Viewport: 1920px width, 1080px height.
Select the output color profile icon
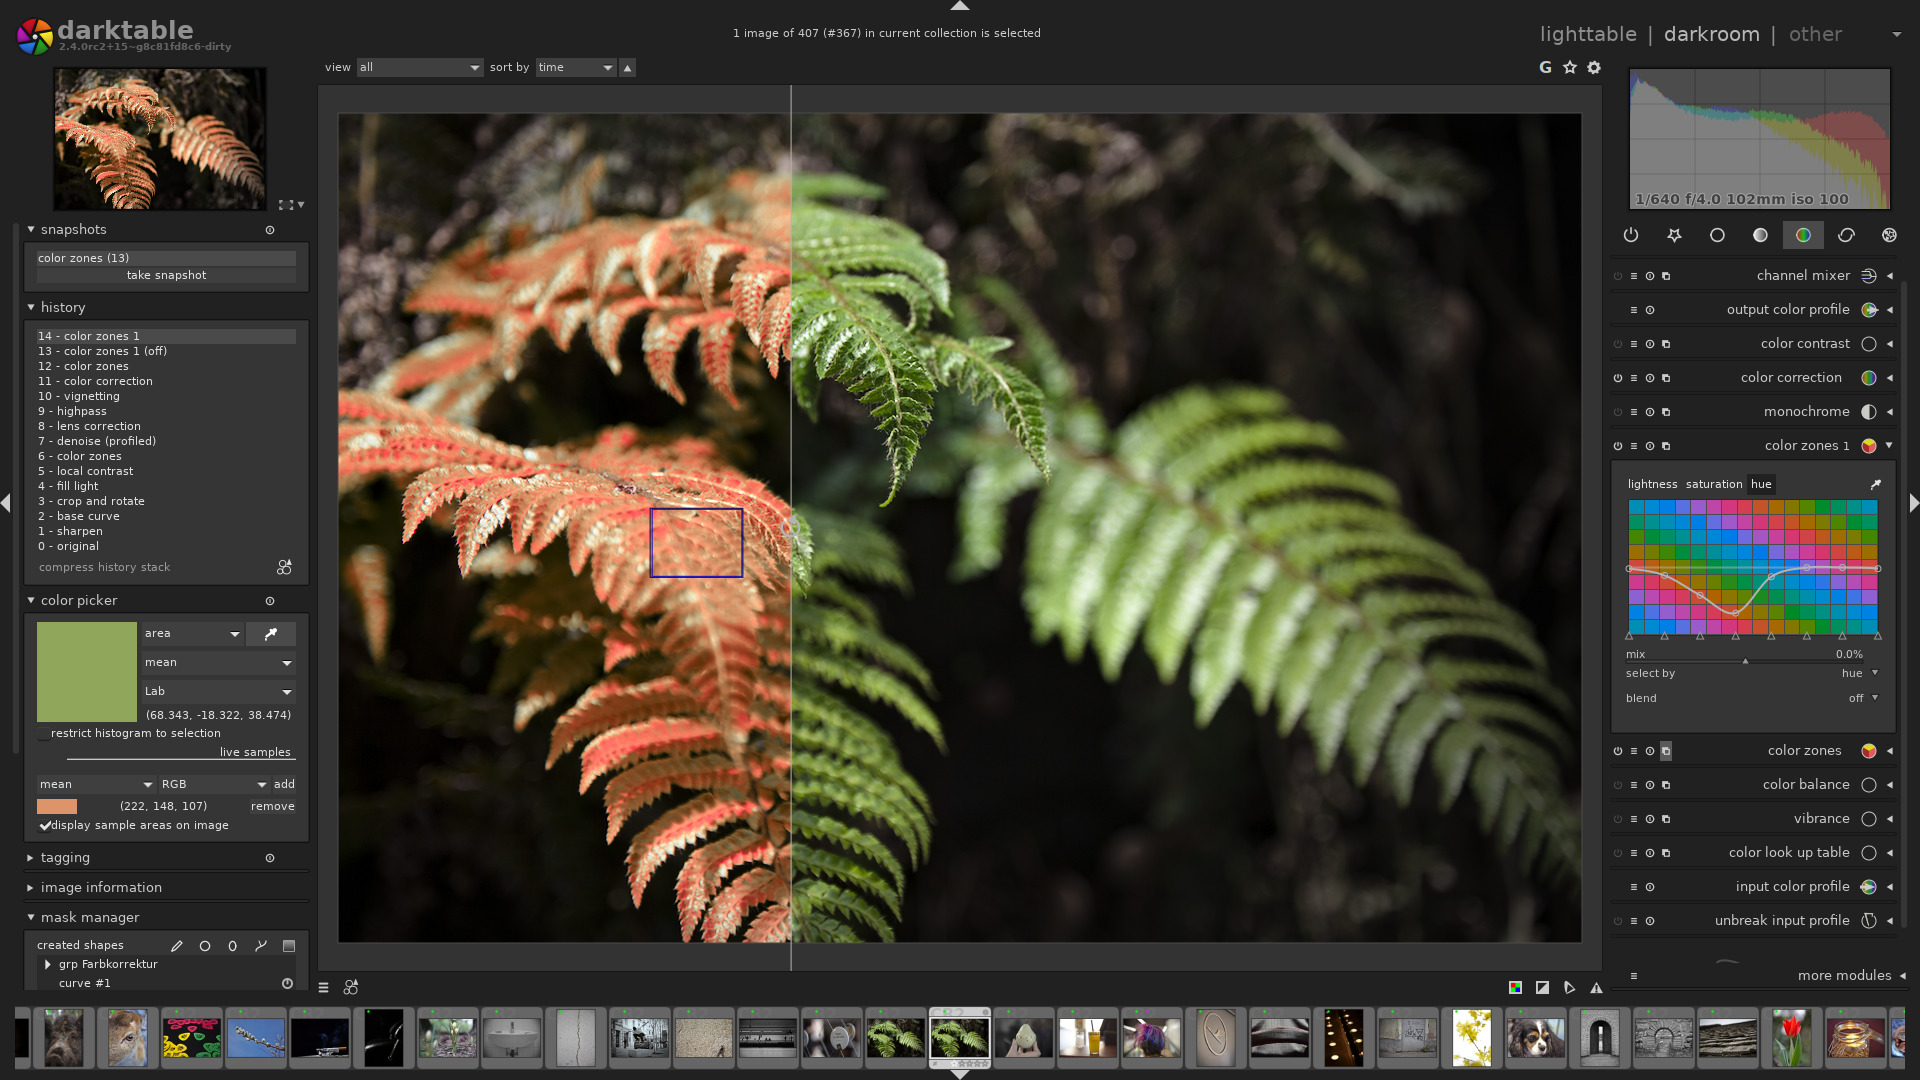[x=1869, y=309]
